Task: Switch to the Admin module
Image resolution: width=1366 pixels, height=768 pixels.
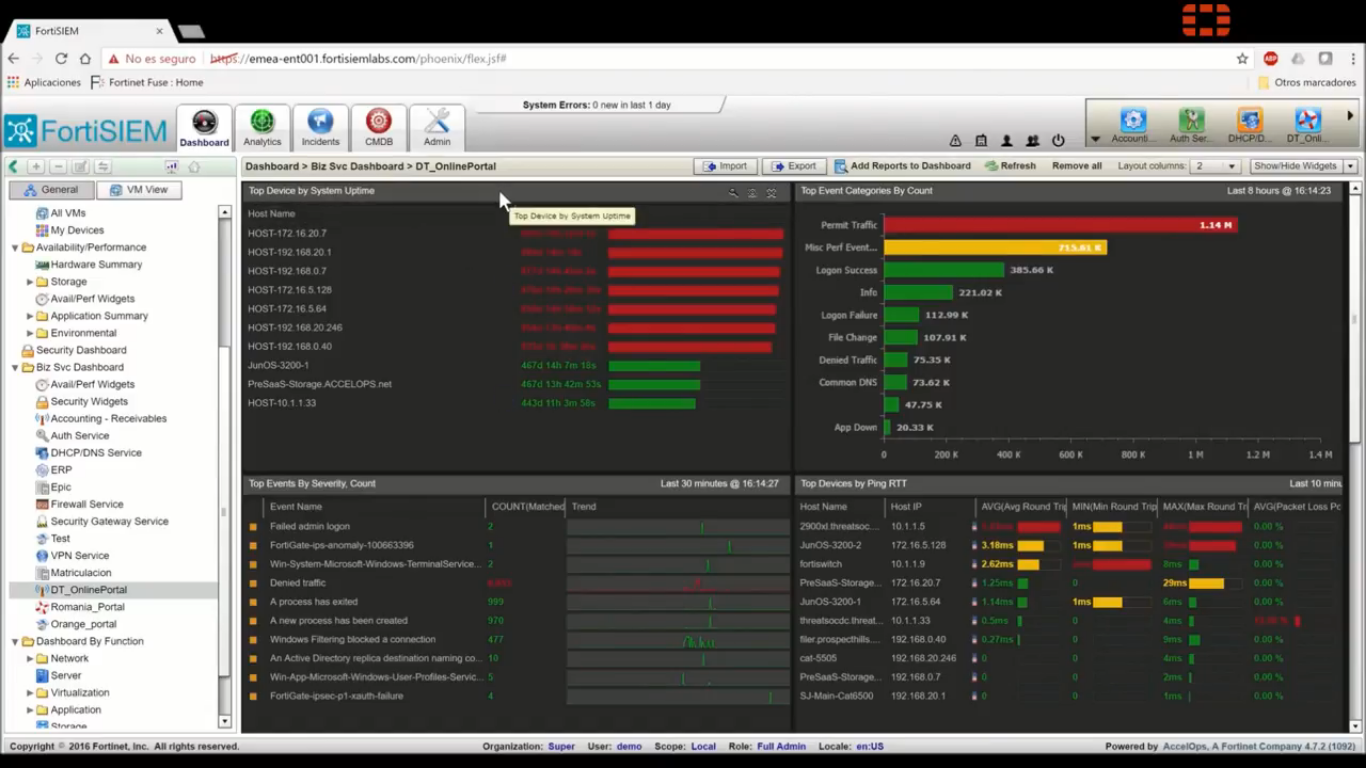Action: [436, 124]
